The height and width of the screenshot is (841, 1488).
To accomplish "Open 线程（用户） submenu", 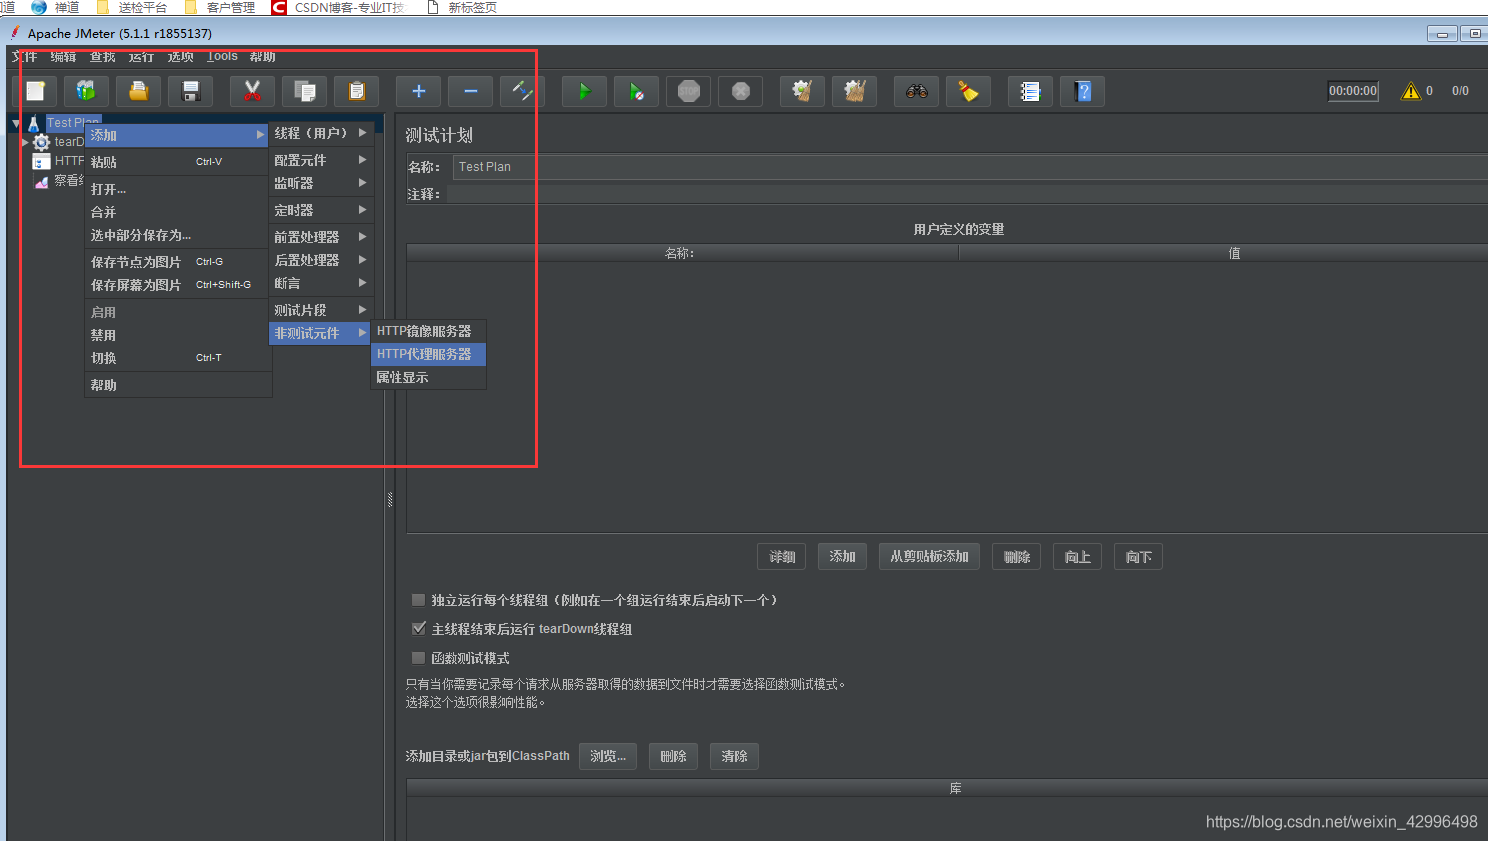I will click(x=321, y=133).
